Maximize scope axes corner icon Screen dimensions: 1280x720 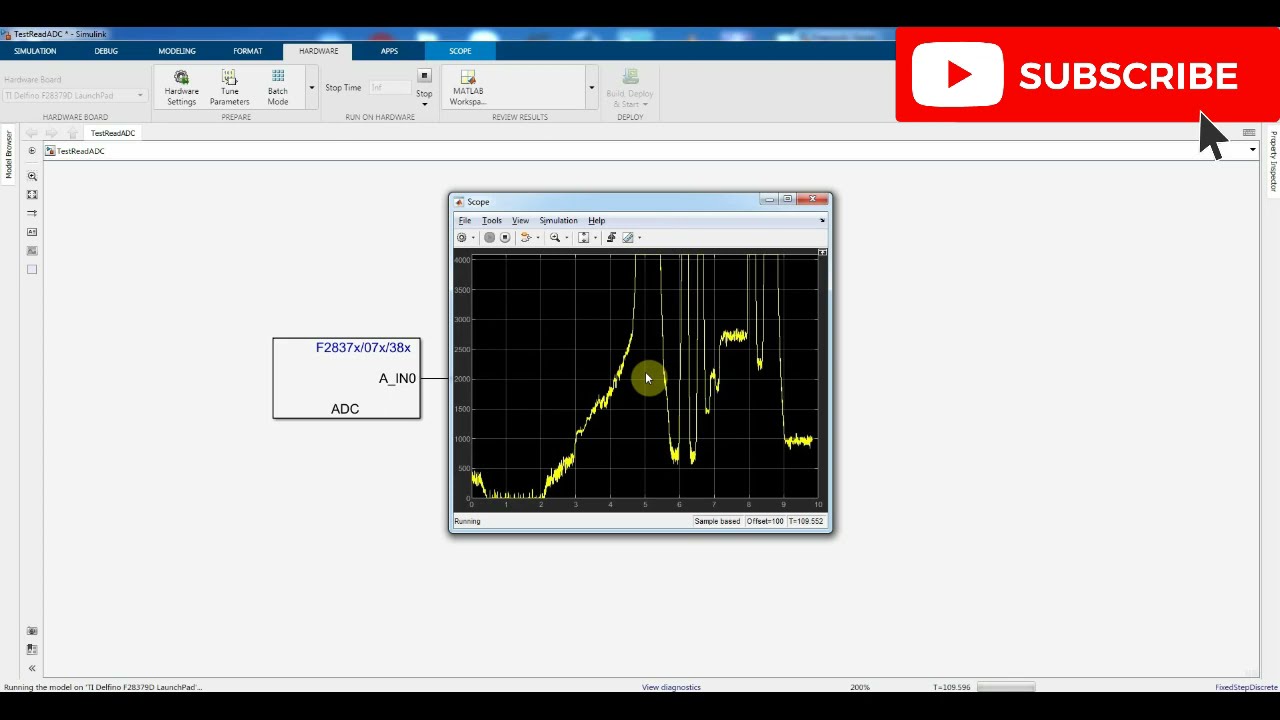point(822,252)
